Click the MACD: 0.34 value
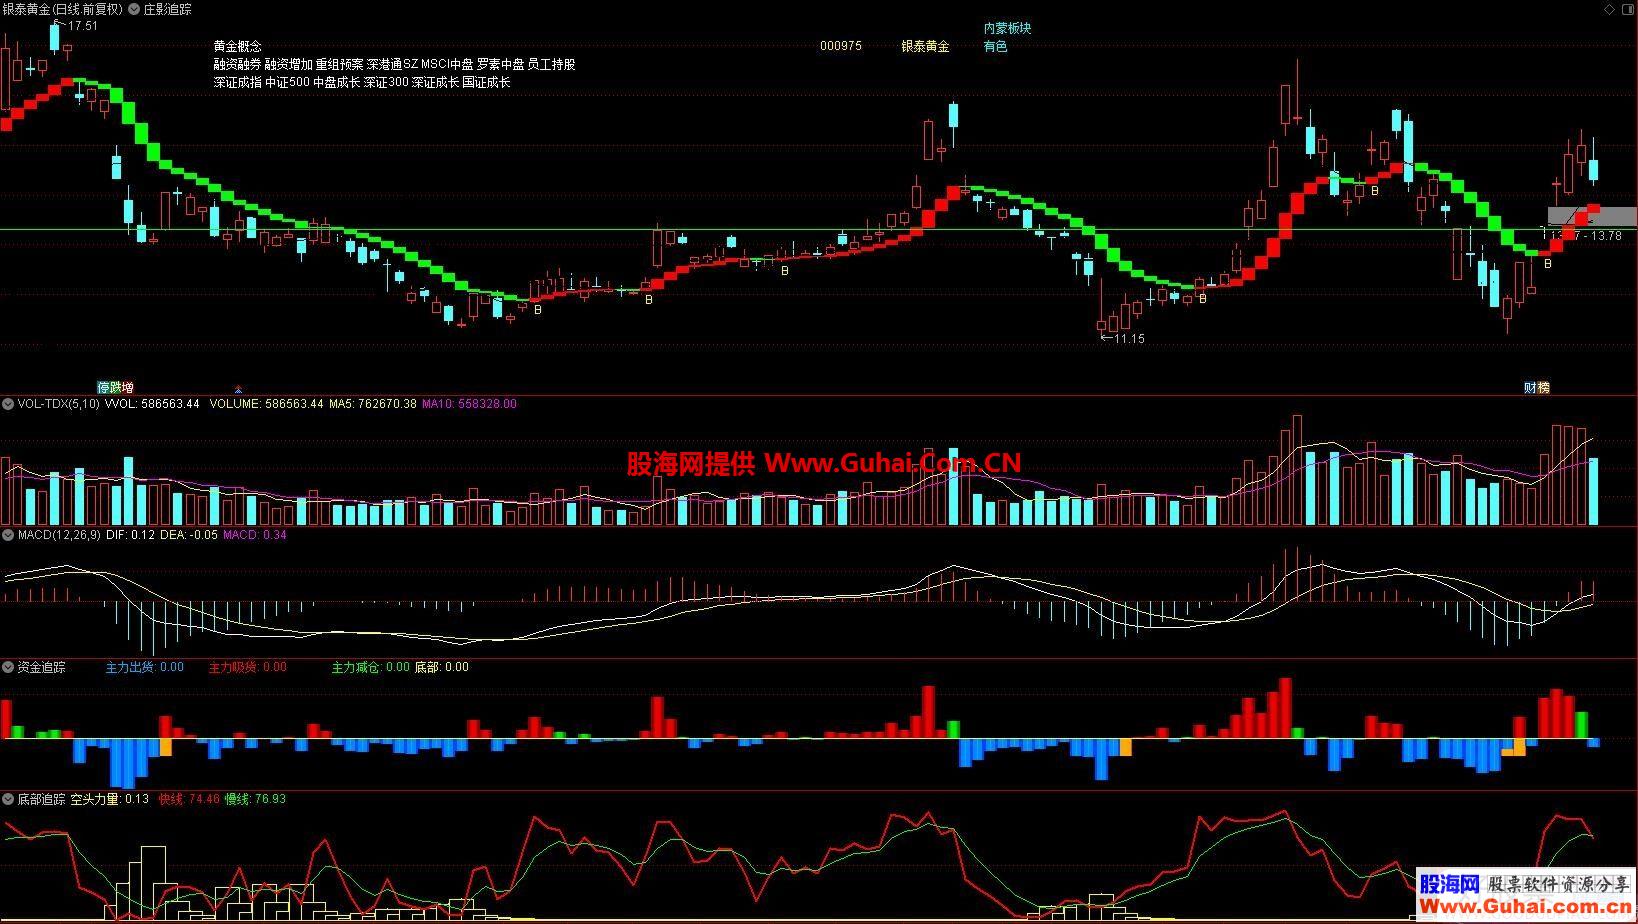The width and height of the screenshot is (1638, 924). click(x=254, y=535)
